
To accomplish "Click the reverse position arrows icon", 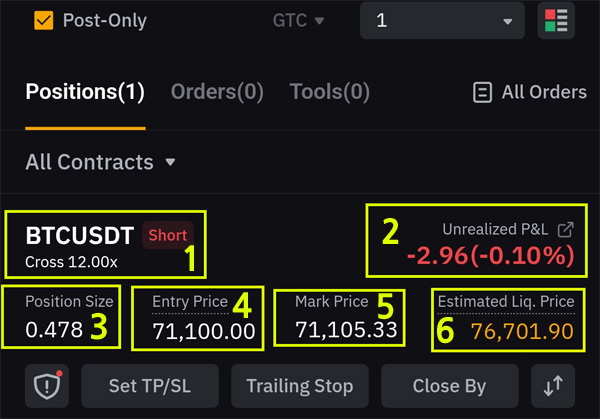I will click(x=553, y=386).
